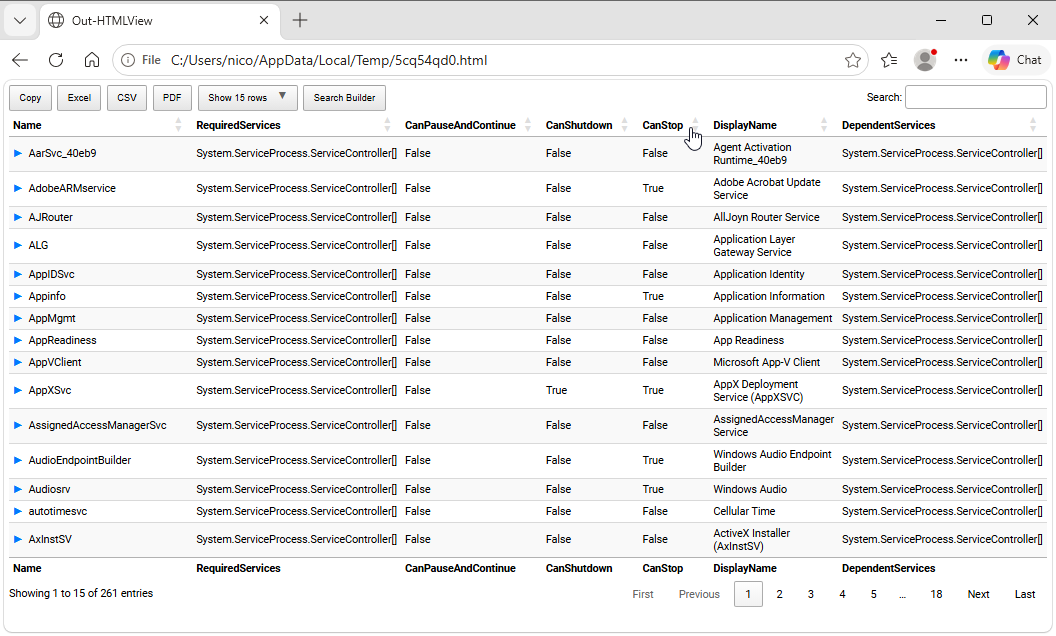Screen dimensions: 1056x636
Task: Sort by RequiredServices column header
Action: (x=294, y=125)
